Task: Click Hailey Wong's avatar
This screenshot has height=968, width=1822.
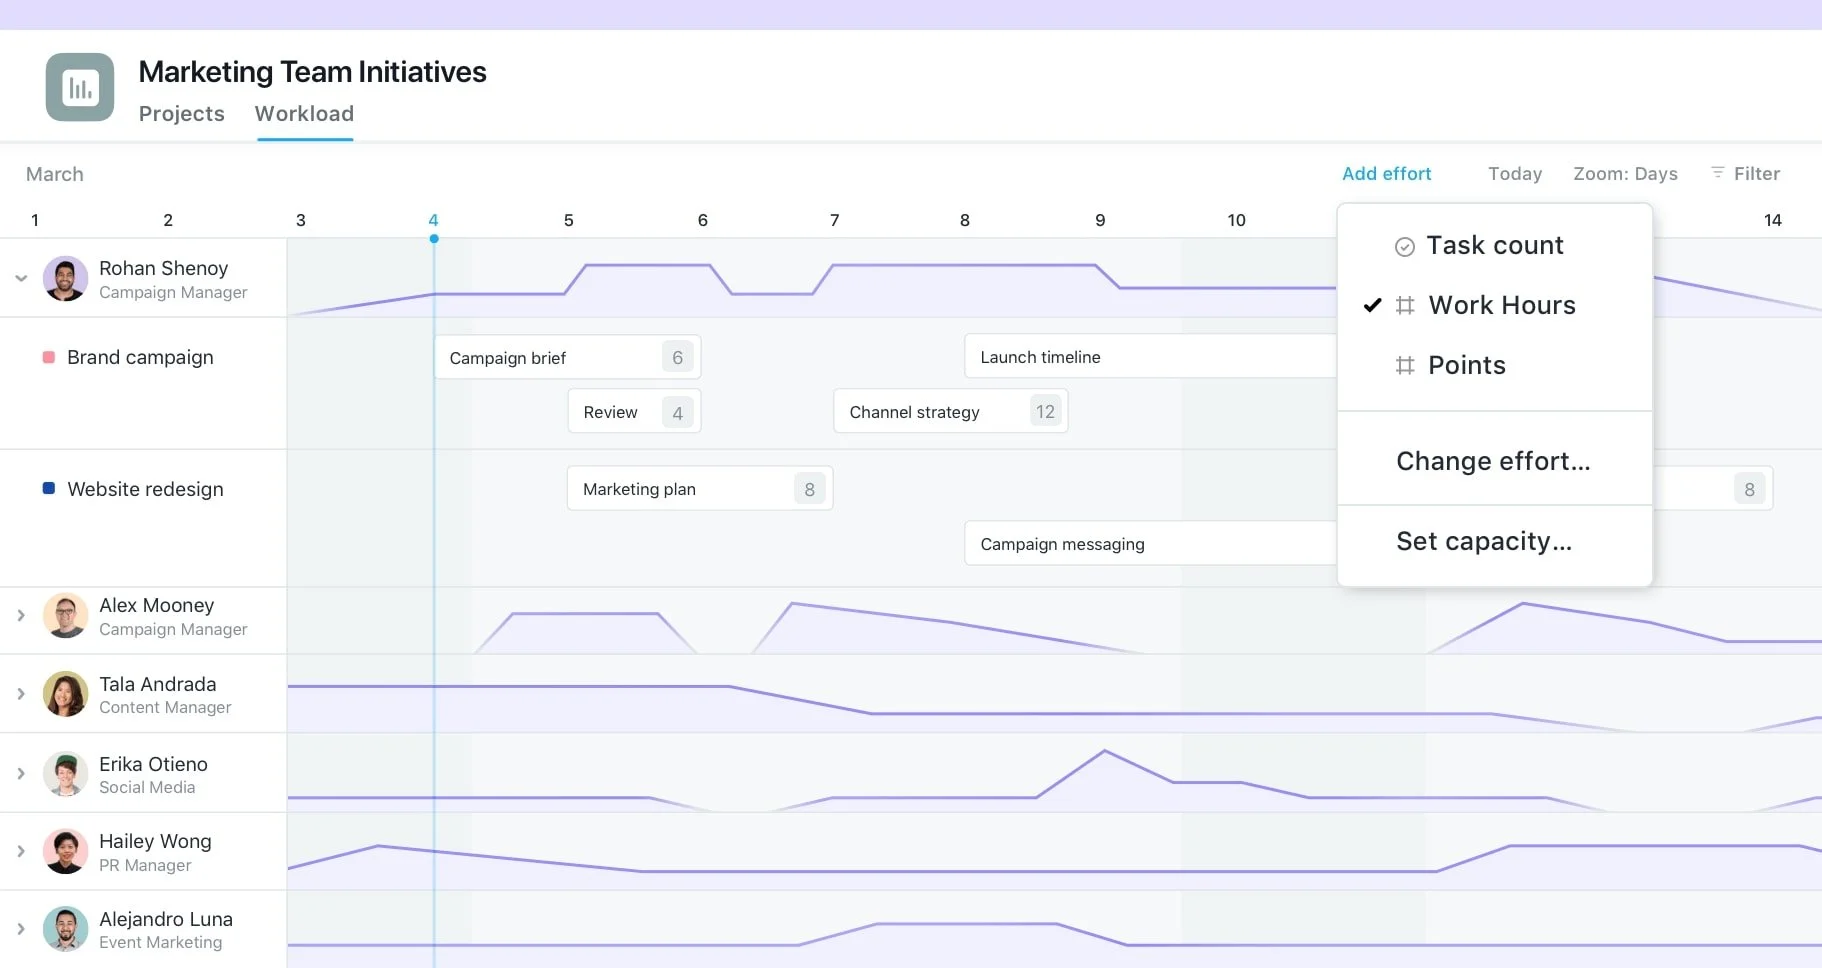Action: [x=64, y=851]
